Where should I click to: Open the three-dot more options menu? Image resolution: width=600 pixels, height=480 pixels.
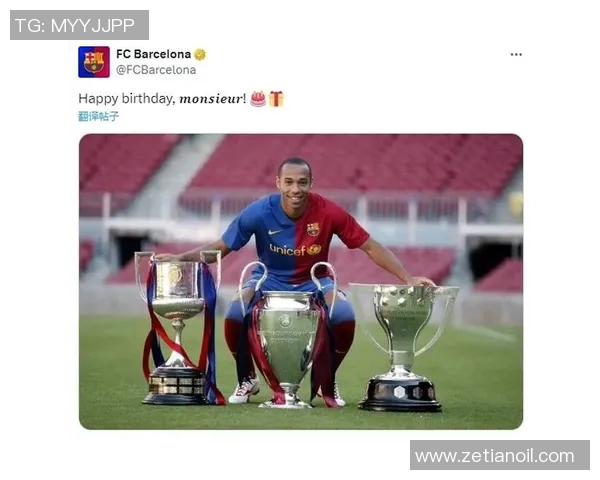tap(516, 55)
